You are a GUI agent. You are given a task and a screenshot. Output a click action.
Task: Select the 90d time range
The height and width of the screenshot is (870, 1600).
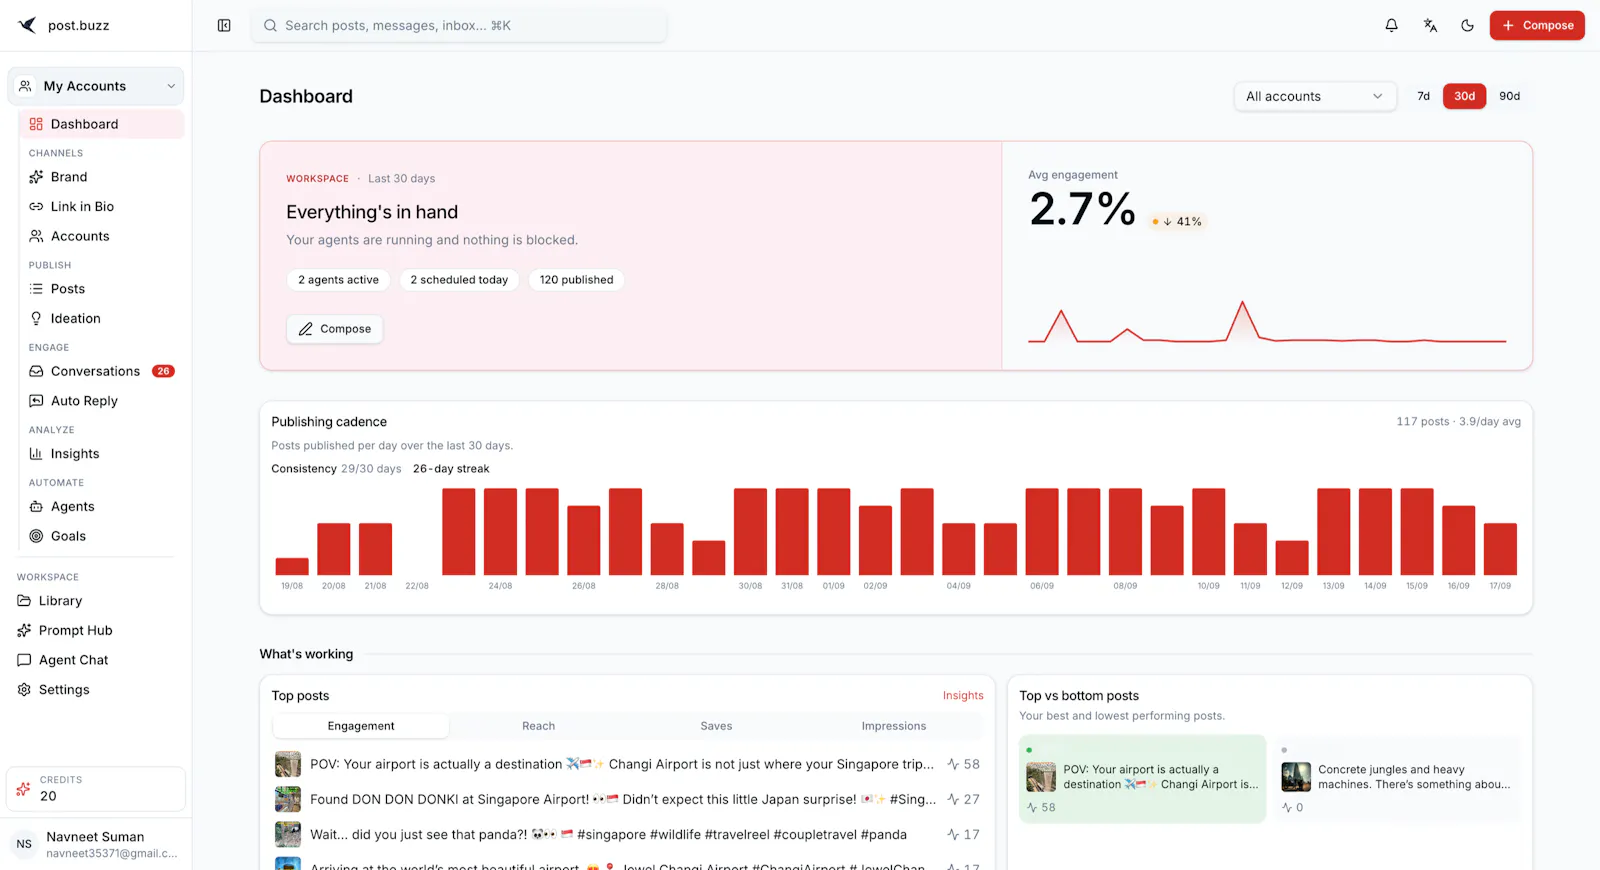1509,97
